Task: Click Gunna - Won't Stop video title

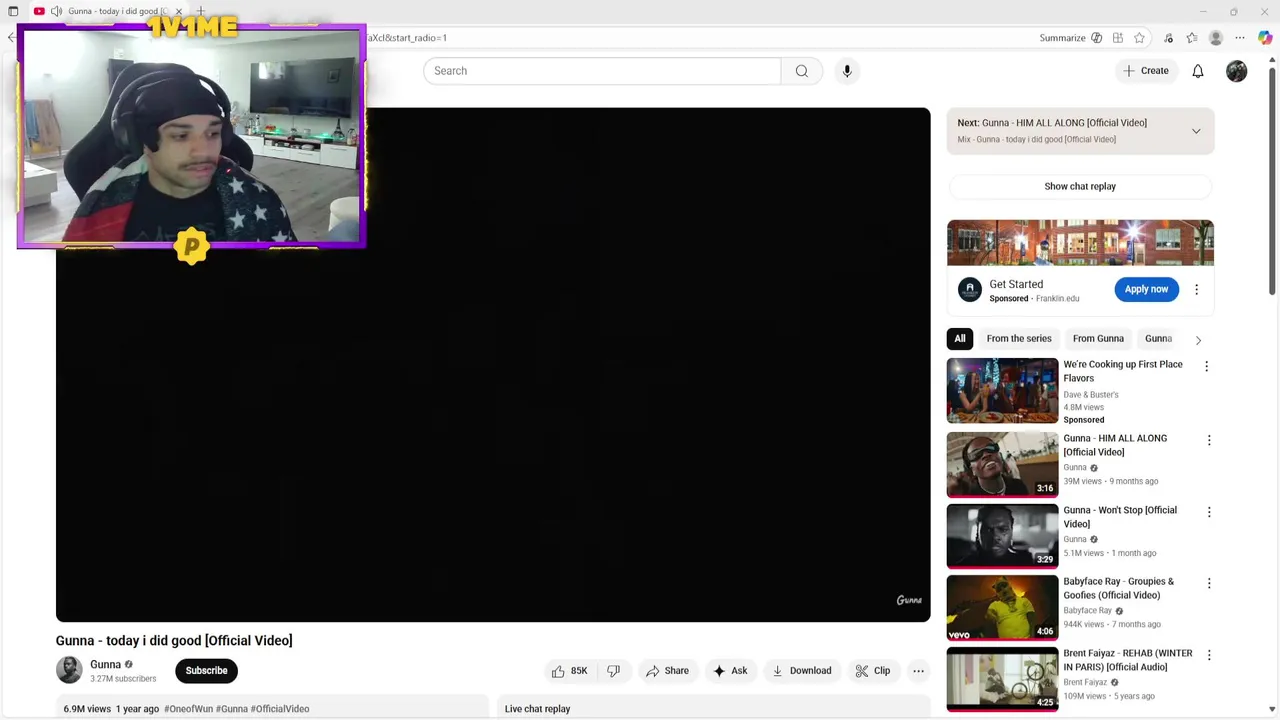Action: [1120, 517]
